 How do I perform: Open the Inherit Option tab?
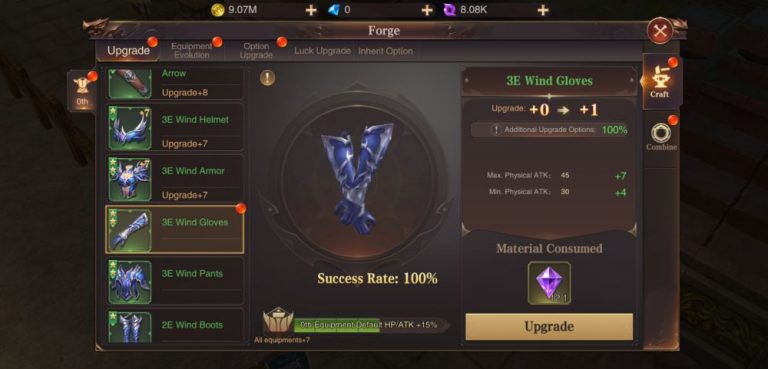(x=385, y=51)
